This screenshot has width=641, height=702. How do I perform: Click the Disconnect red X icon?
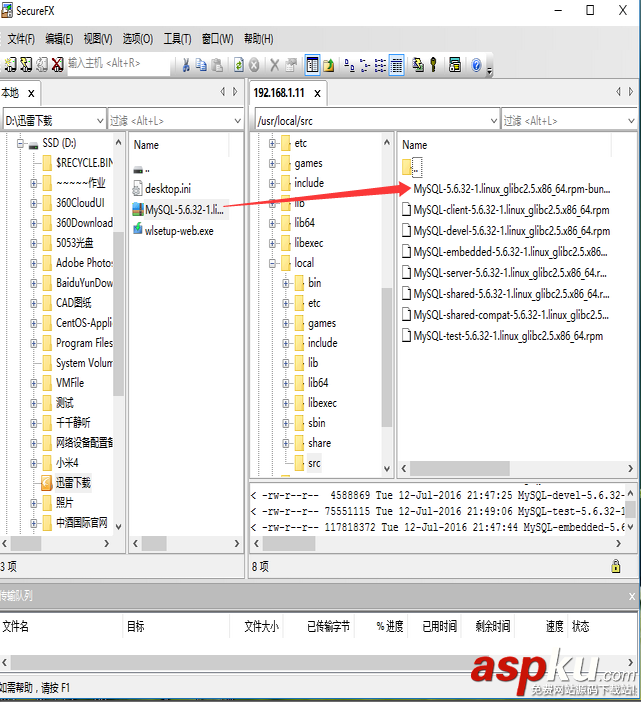(x=57, y=65)
